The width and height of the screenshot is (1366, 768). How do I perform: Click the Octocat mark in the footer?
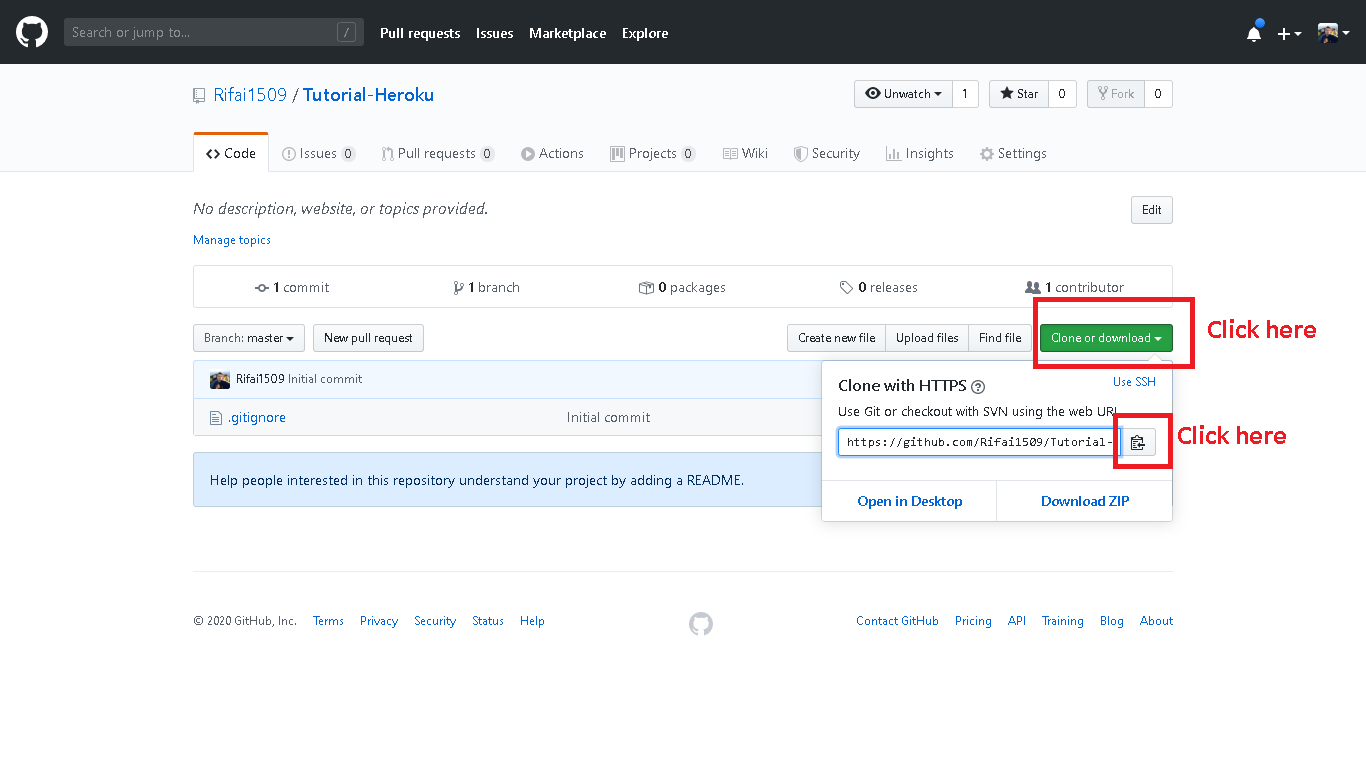700,623
